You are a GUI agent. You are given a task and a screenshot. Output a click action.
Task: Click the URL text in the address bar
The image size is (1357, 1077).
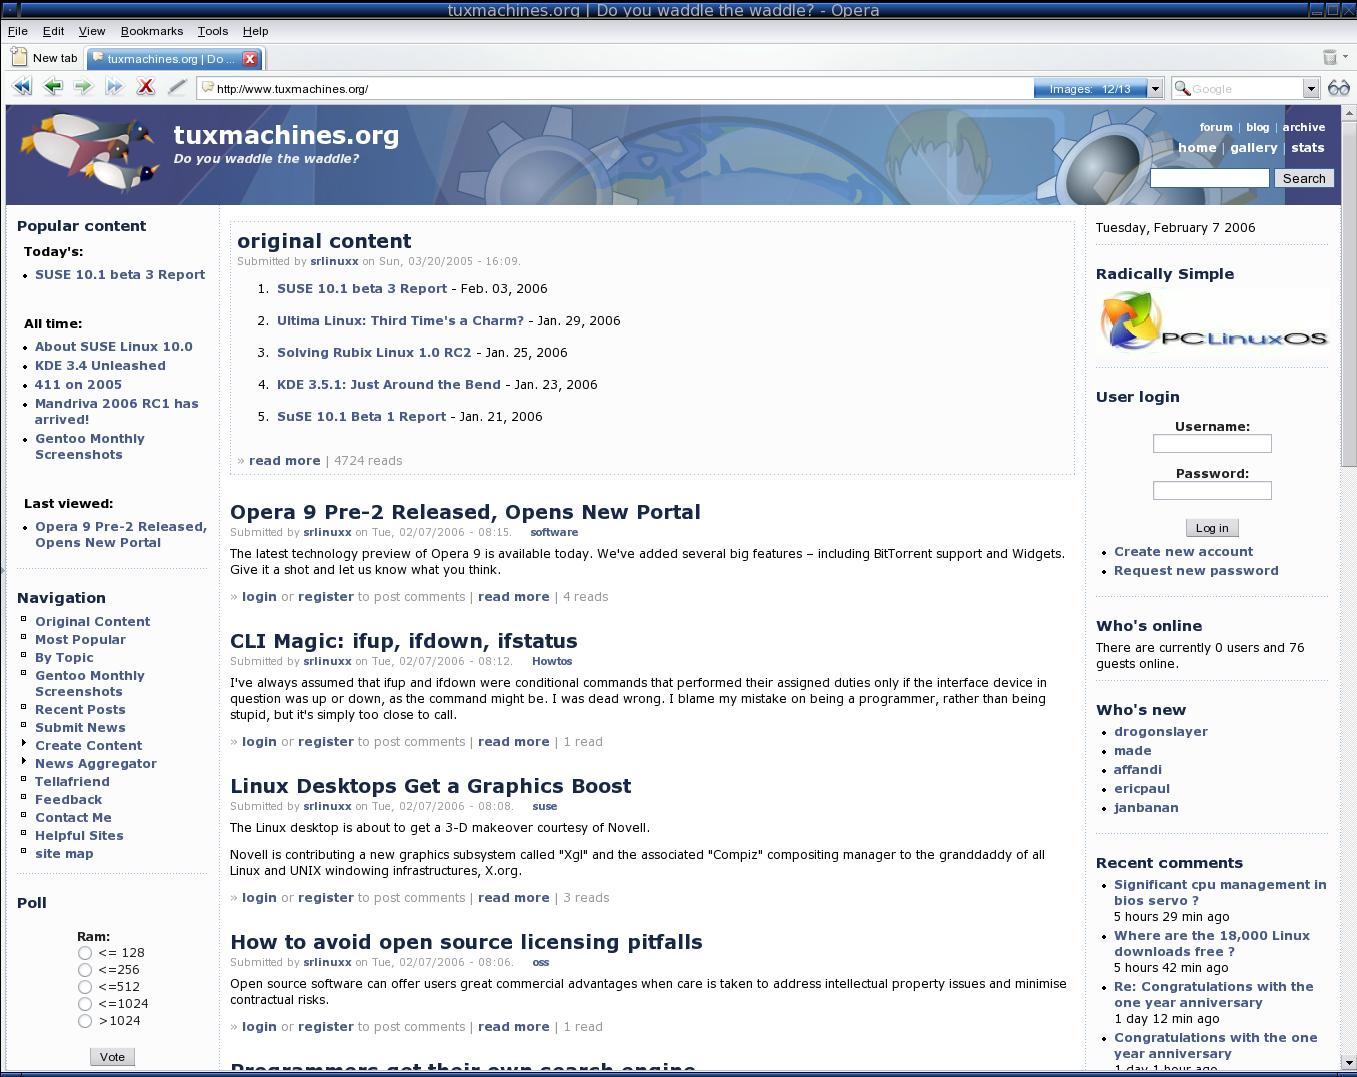click(x=292, y=89)
